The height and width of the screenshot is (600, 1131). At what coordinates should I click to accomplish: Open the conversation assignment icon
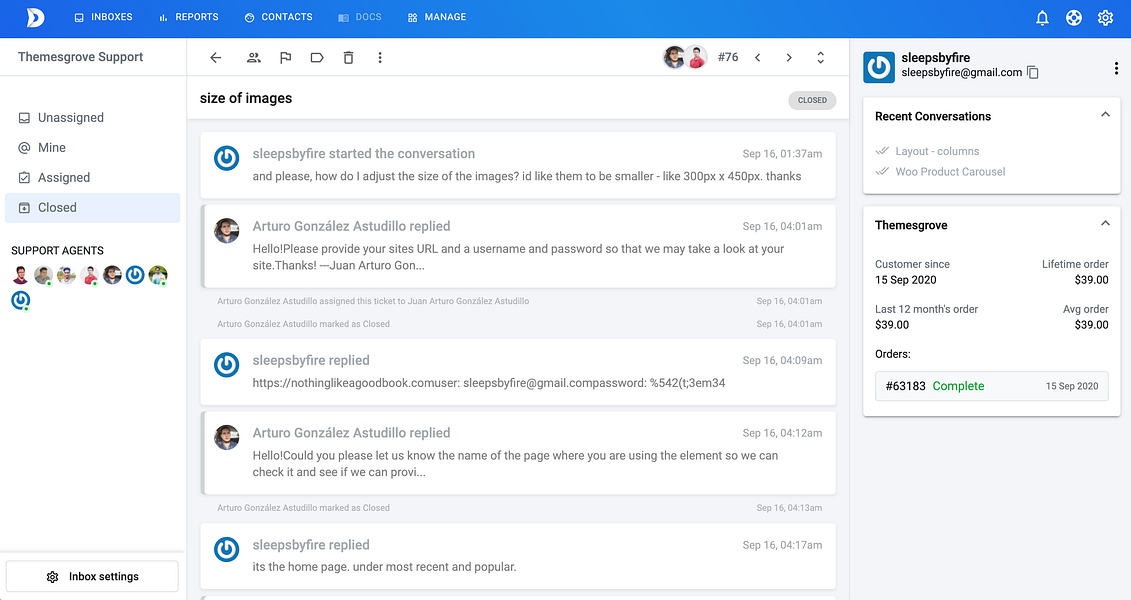[254, 58]
